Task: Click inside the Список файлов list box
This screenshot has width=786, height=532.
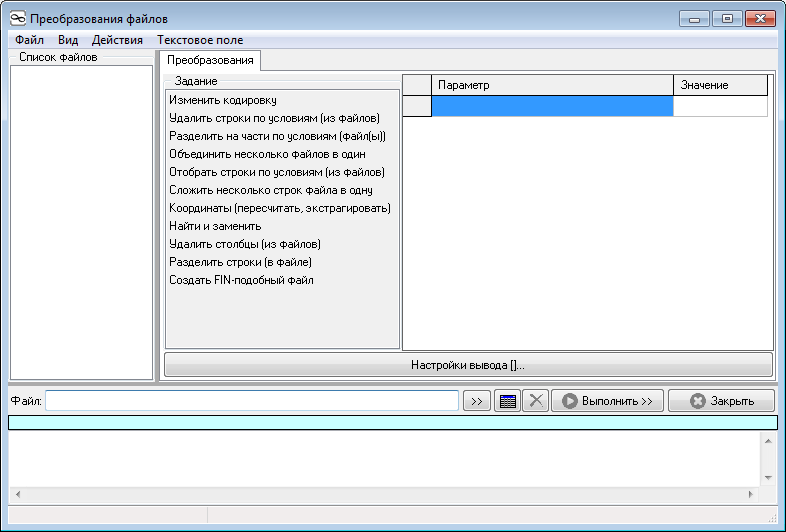Action: (x=82, y=223)
